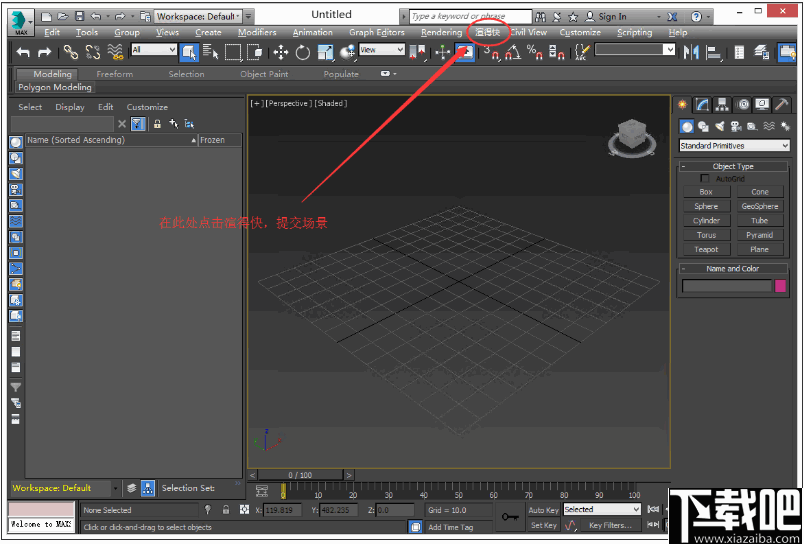Collapse the Object Type rollout
This screenshot has width=804, height=544.
(x=733, y=166)
